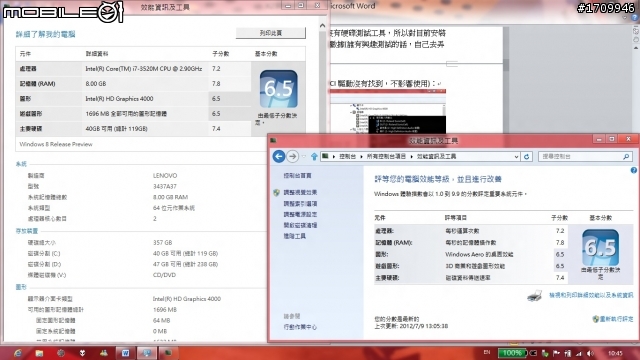Image resolution: width=640 pixels, height=360 pixels.
Task: Open the Action Center flag tray icon
Action: pos(556,353)
